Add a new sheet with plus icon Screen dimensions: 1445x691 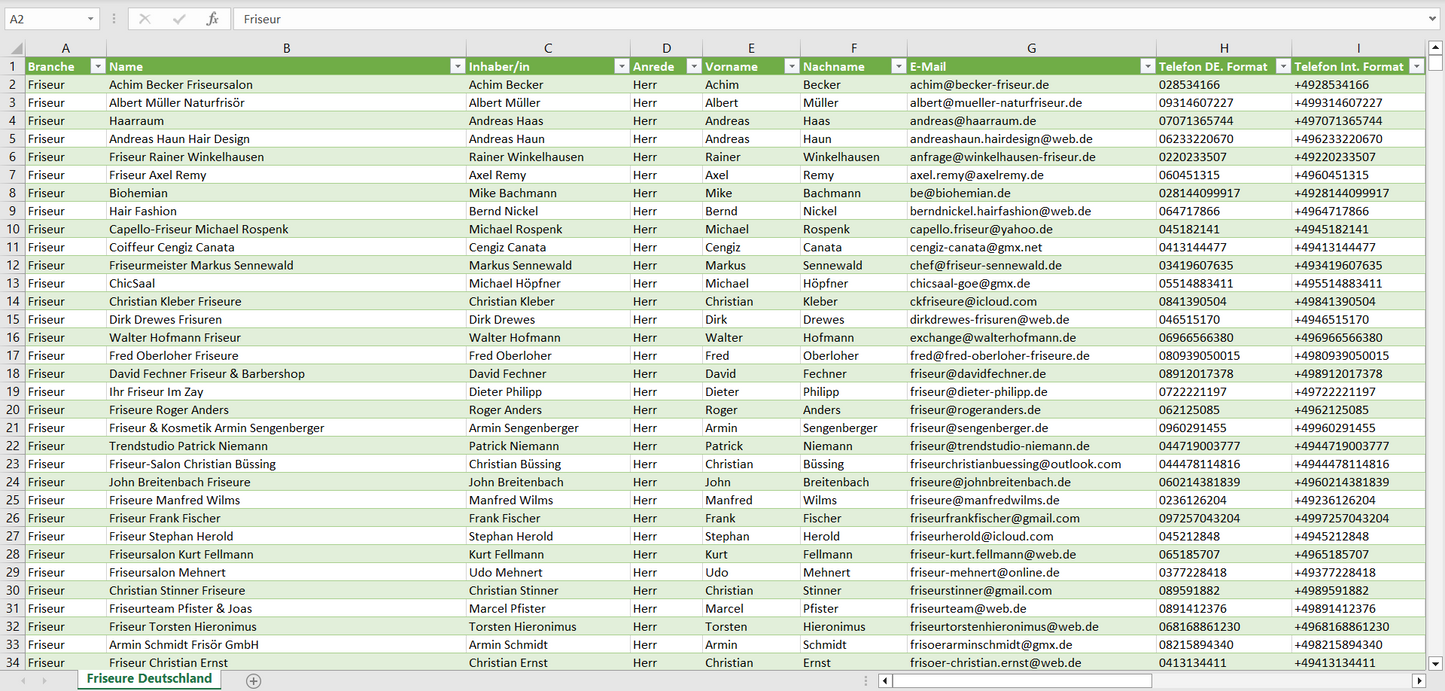pos(254,680)
